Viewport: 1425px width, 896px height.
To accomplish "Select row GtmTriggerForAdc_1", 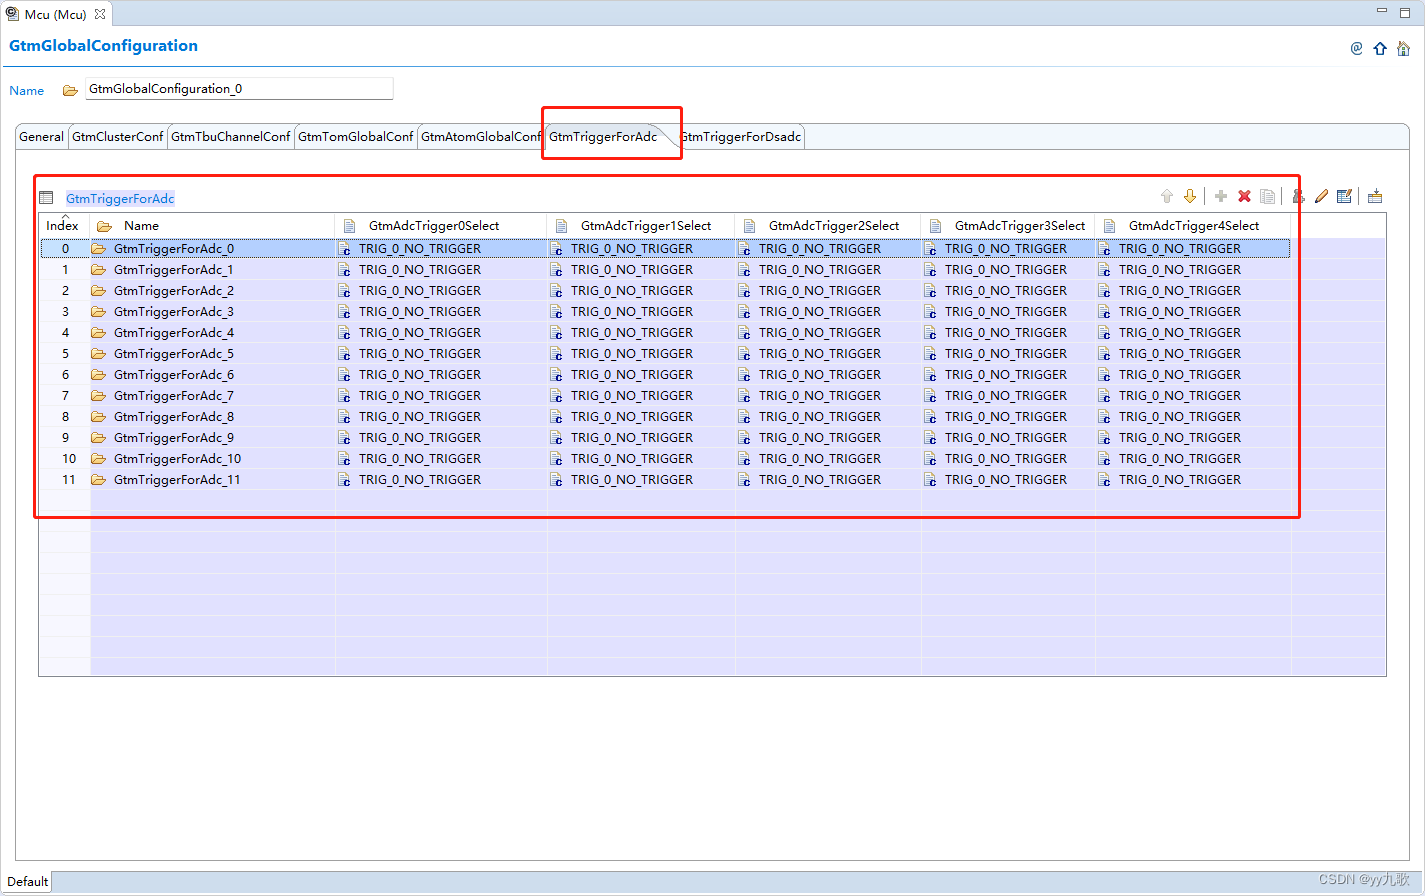I will coord(665,270).
